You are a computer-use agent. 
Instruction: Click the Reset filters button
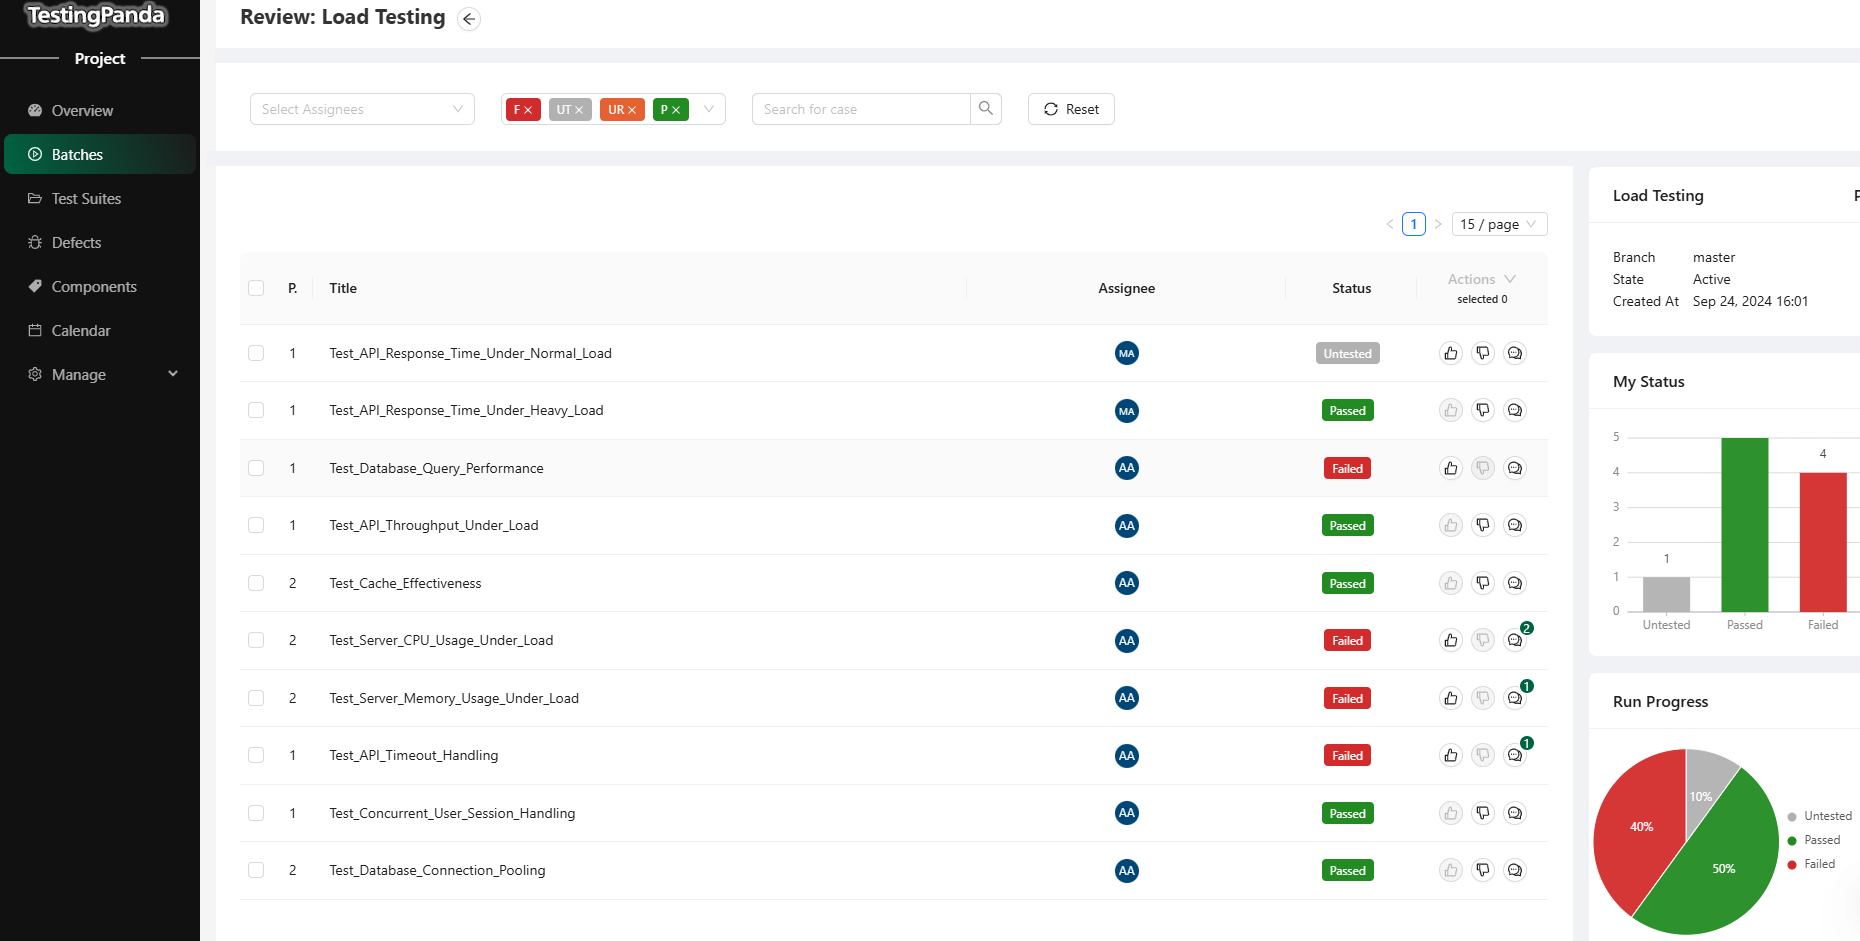point(1071,109)
